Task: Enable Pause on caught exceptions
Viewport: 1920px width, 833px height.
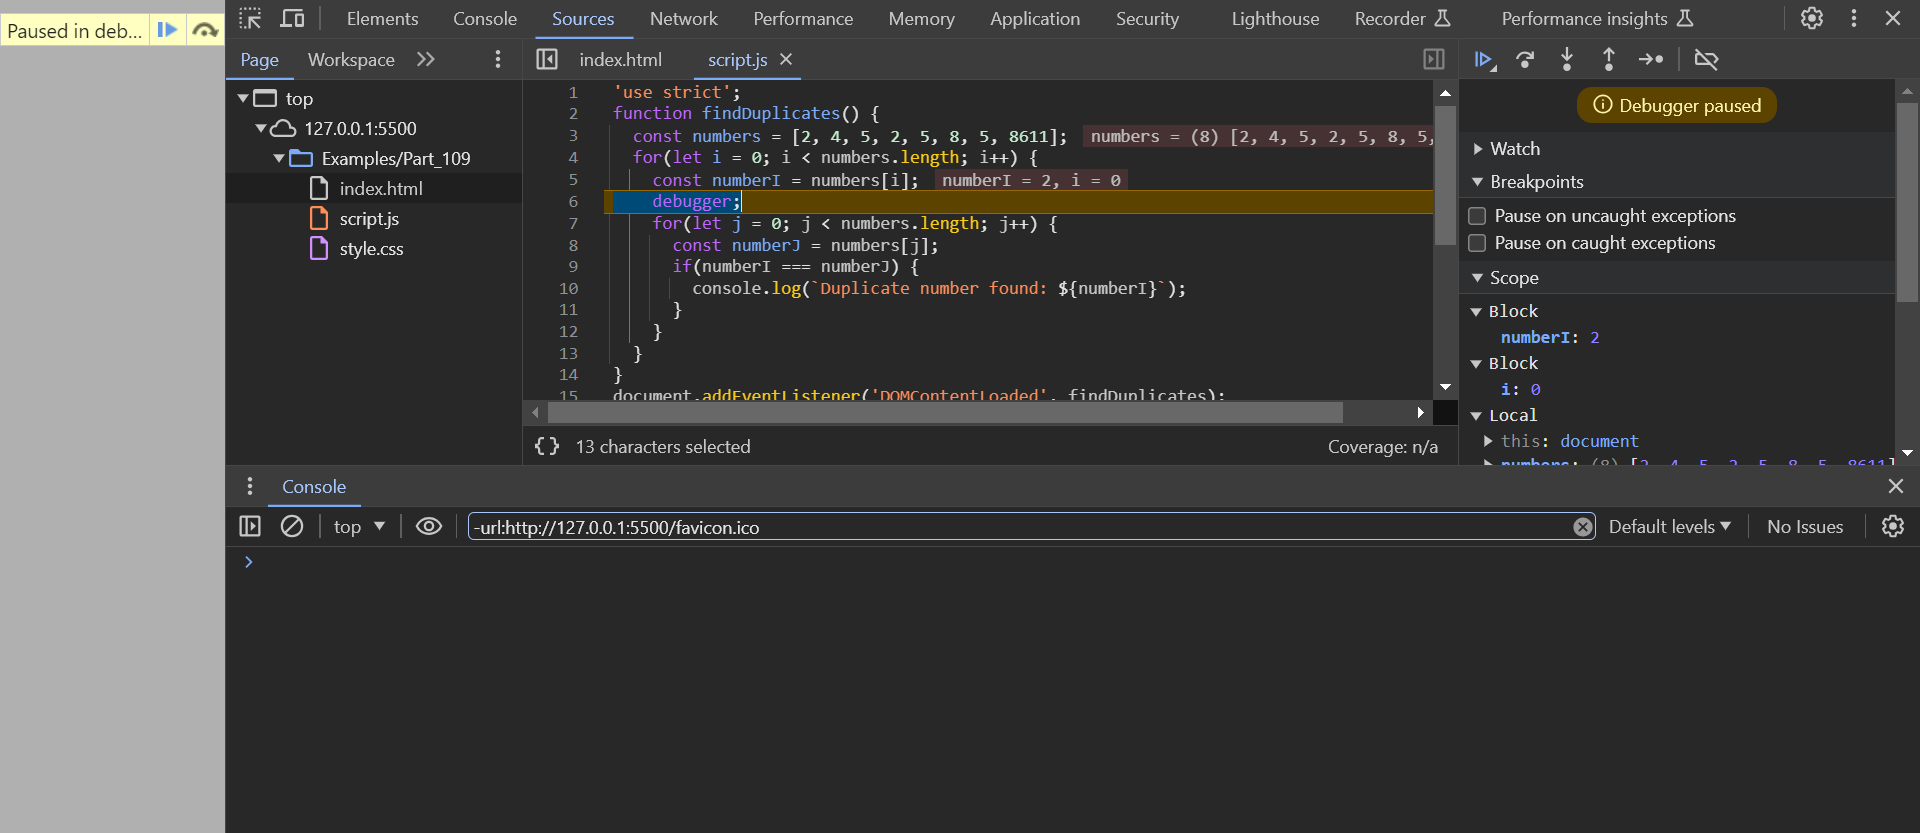Action: [1477, 243]
